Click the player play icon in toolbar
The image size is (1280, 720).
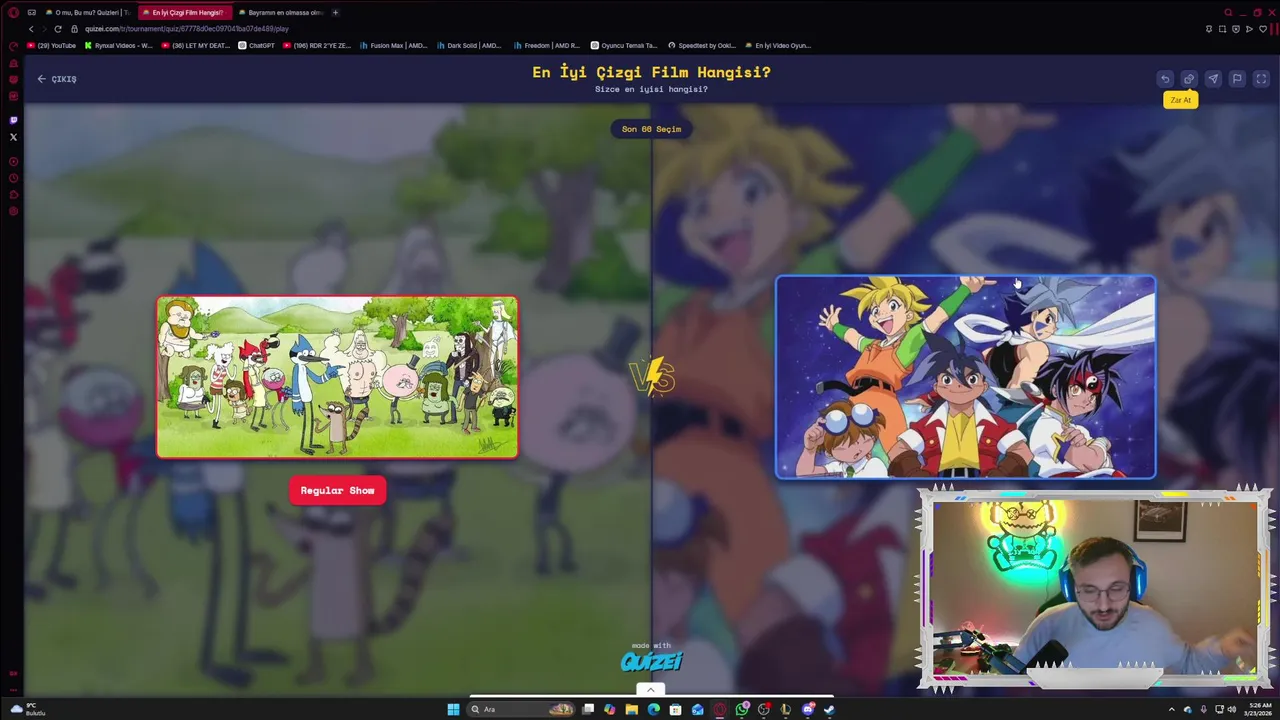[x=1249, y=29]
